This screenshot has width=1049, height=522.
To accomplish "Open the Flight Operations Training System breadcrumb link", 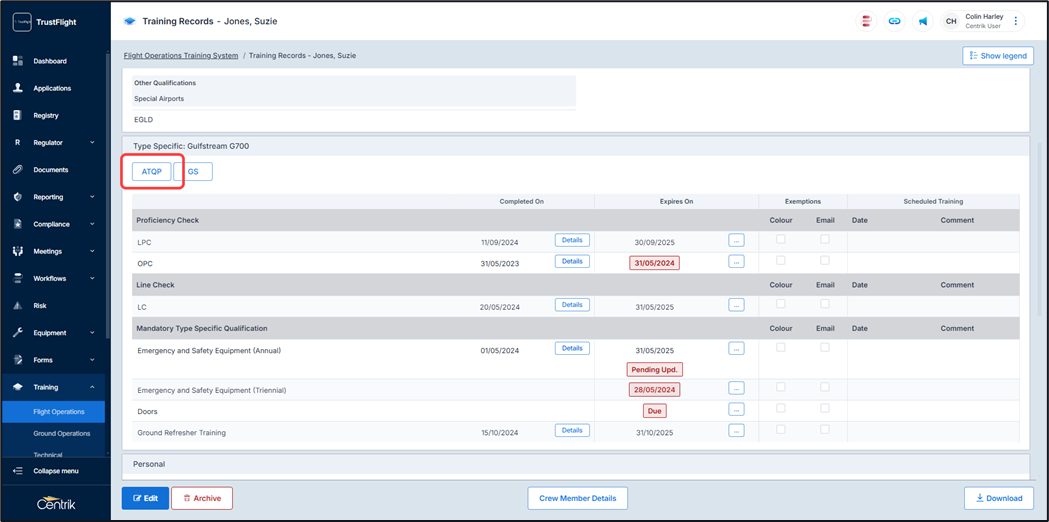I will (181, 56).
